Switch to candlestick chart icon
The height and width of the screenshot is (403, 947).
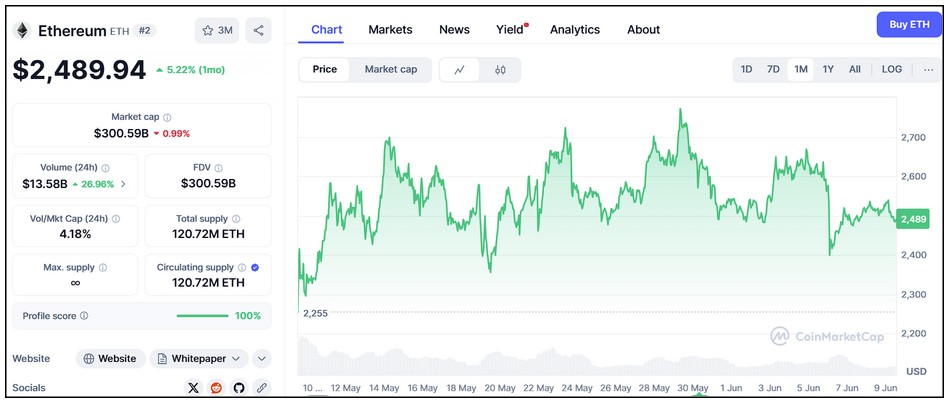click(500, 69)
